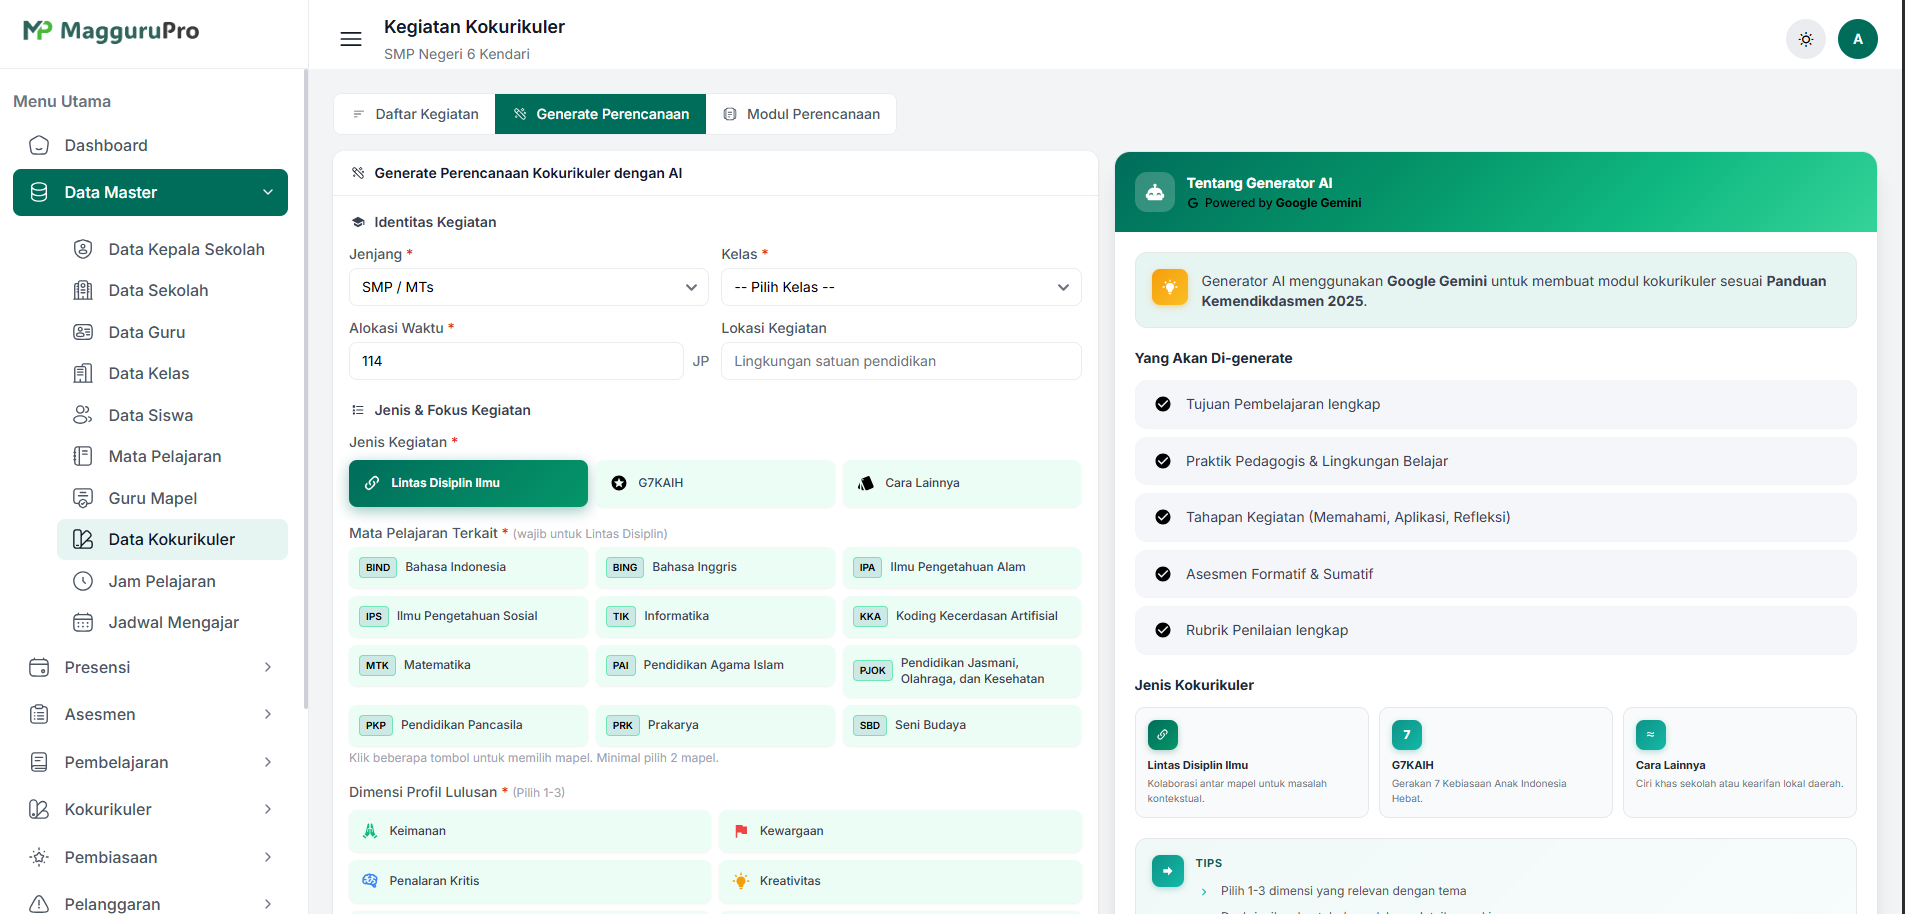Open Dashboard from the sidebar
The image size is (1905, 914).
click(x=150, y=145)
